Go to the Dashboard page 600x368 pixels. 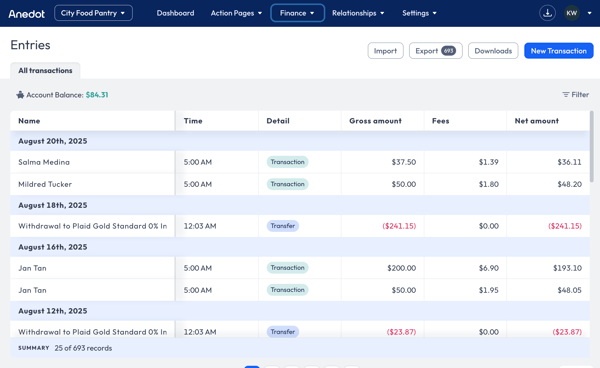coord(175,13)
